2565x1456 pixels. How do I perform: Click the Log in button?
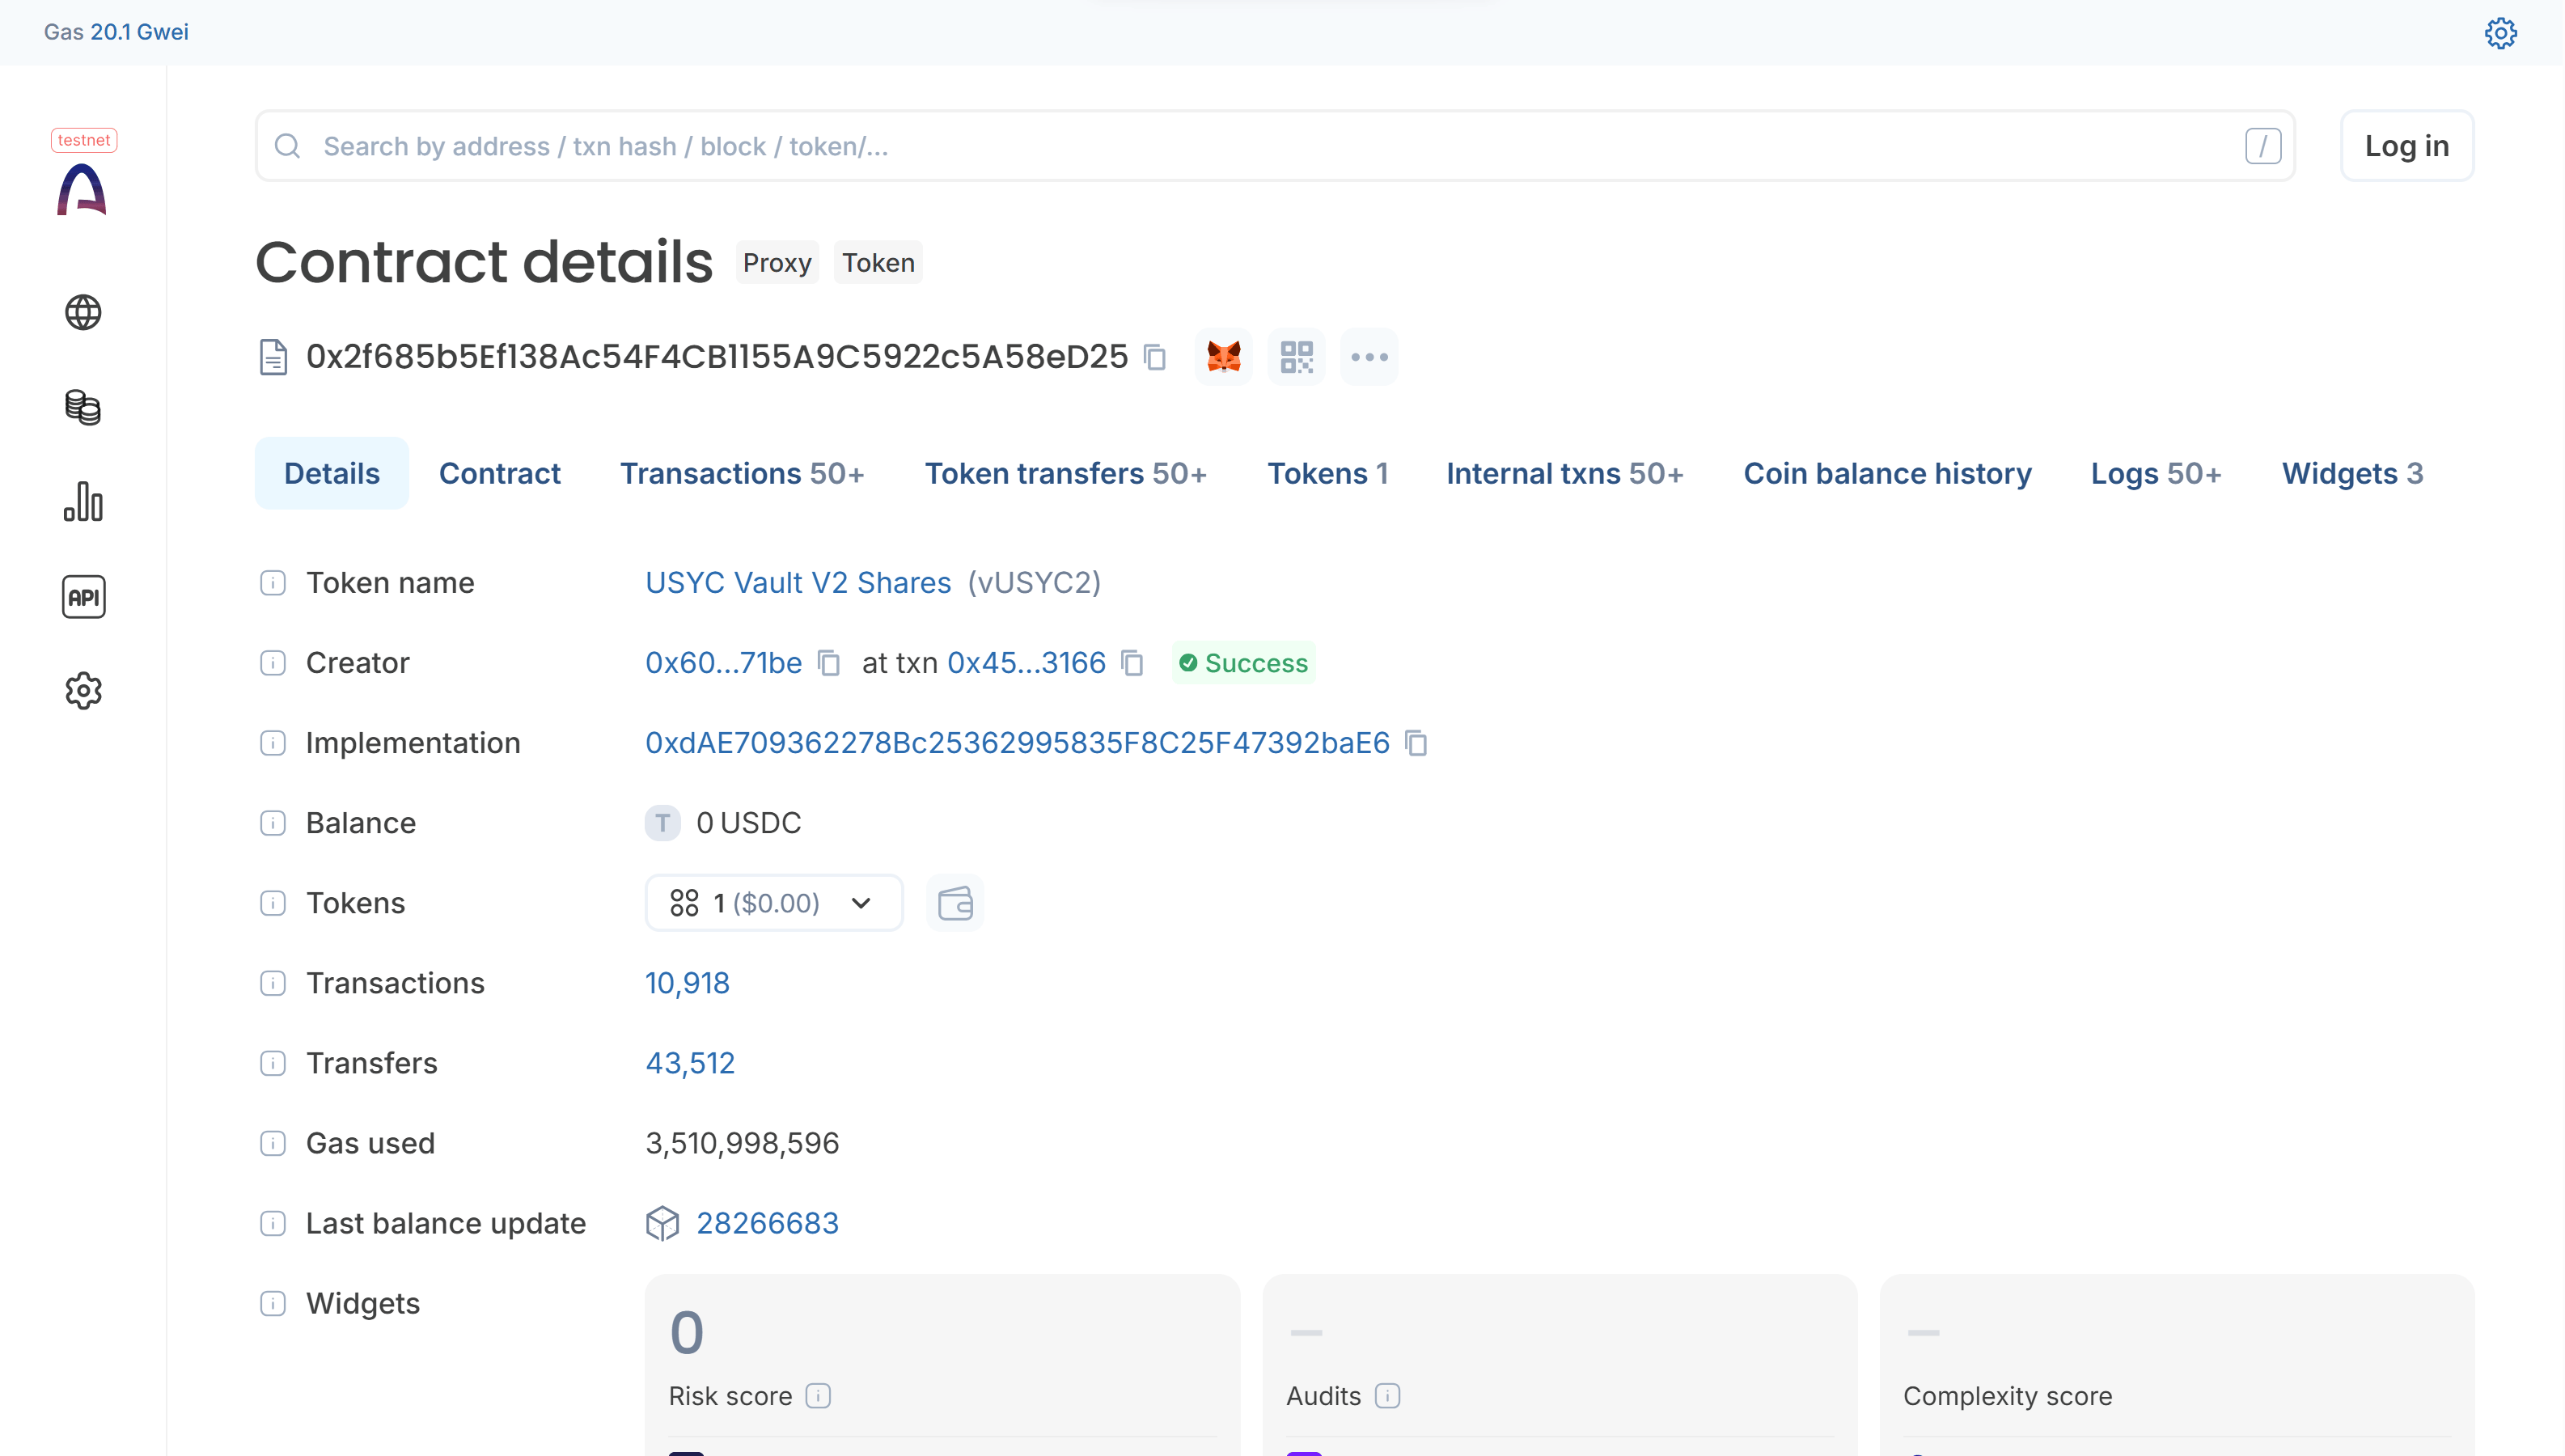tap(2406, 146)
